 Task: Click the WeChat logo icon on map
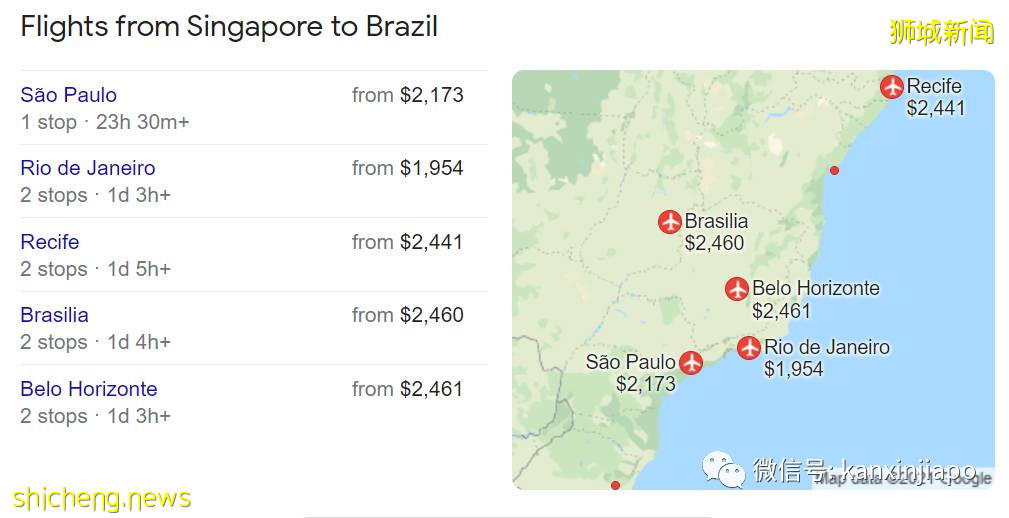point(723,467)
